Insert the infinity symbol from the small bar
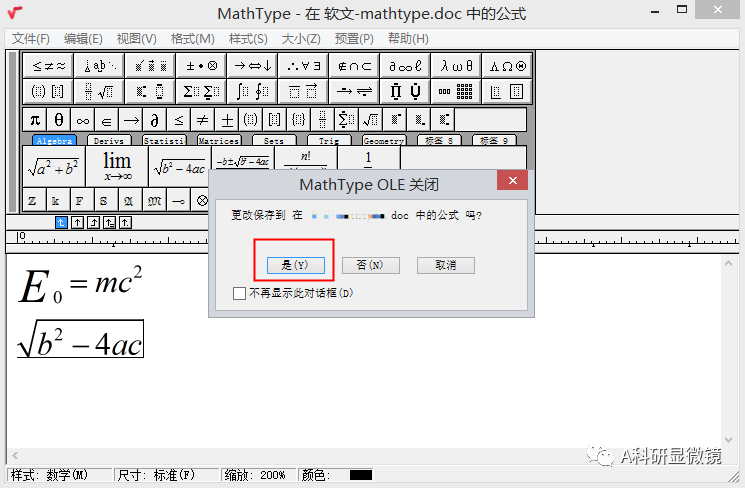The width and height of the screenshot is (745, 488). click(83, 120)
